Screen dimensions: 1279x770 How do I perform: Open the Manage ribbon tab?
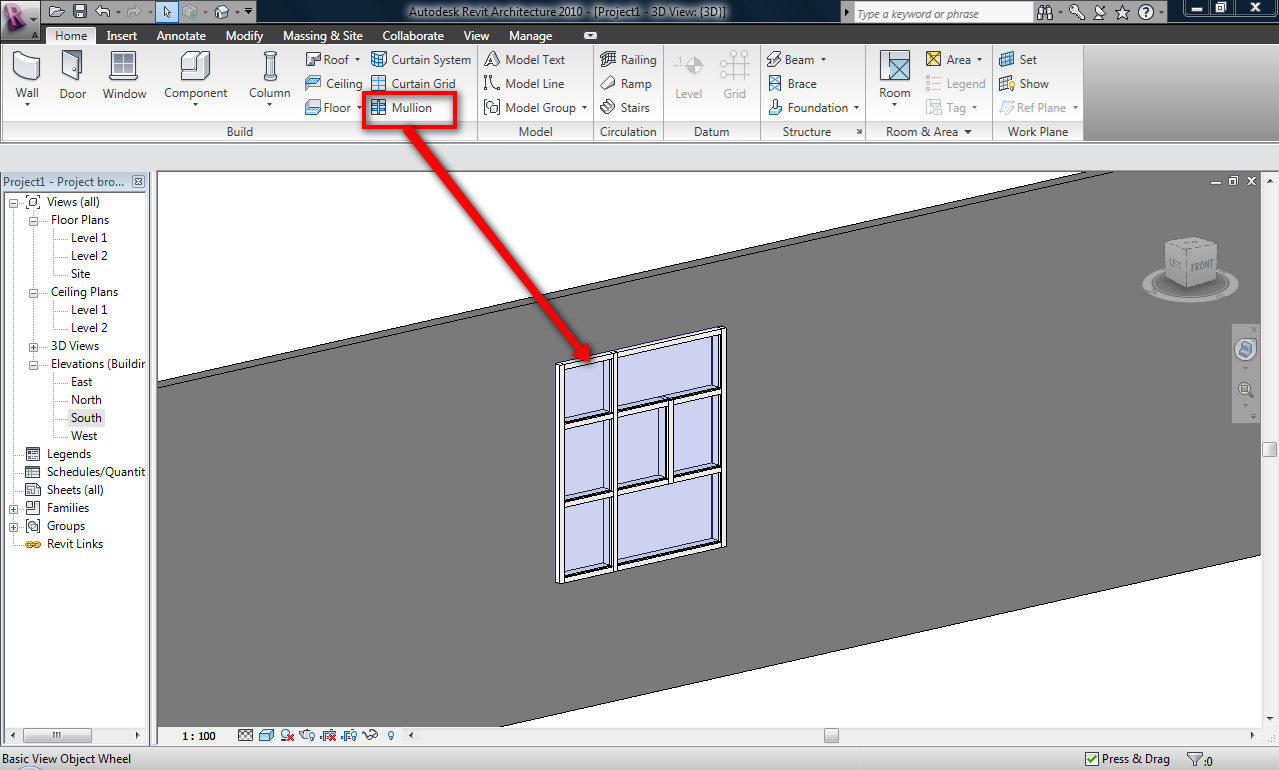pos(530,36)
